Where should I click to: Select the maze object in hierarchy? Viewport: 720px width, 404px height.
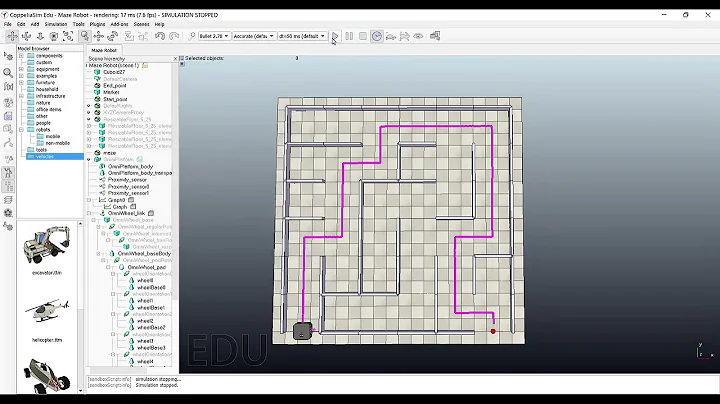click(110, 153)
